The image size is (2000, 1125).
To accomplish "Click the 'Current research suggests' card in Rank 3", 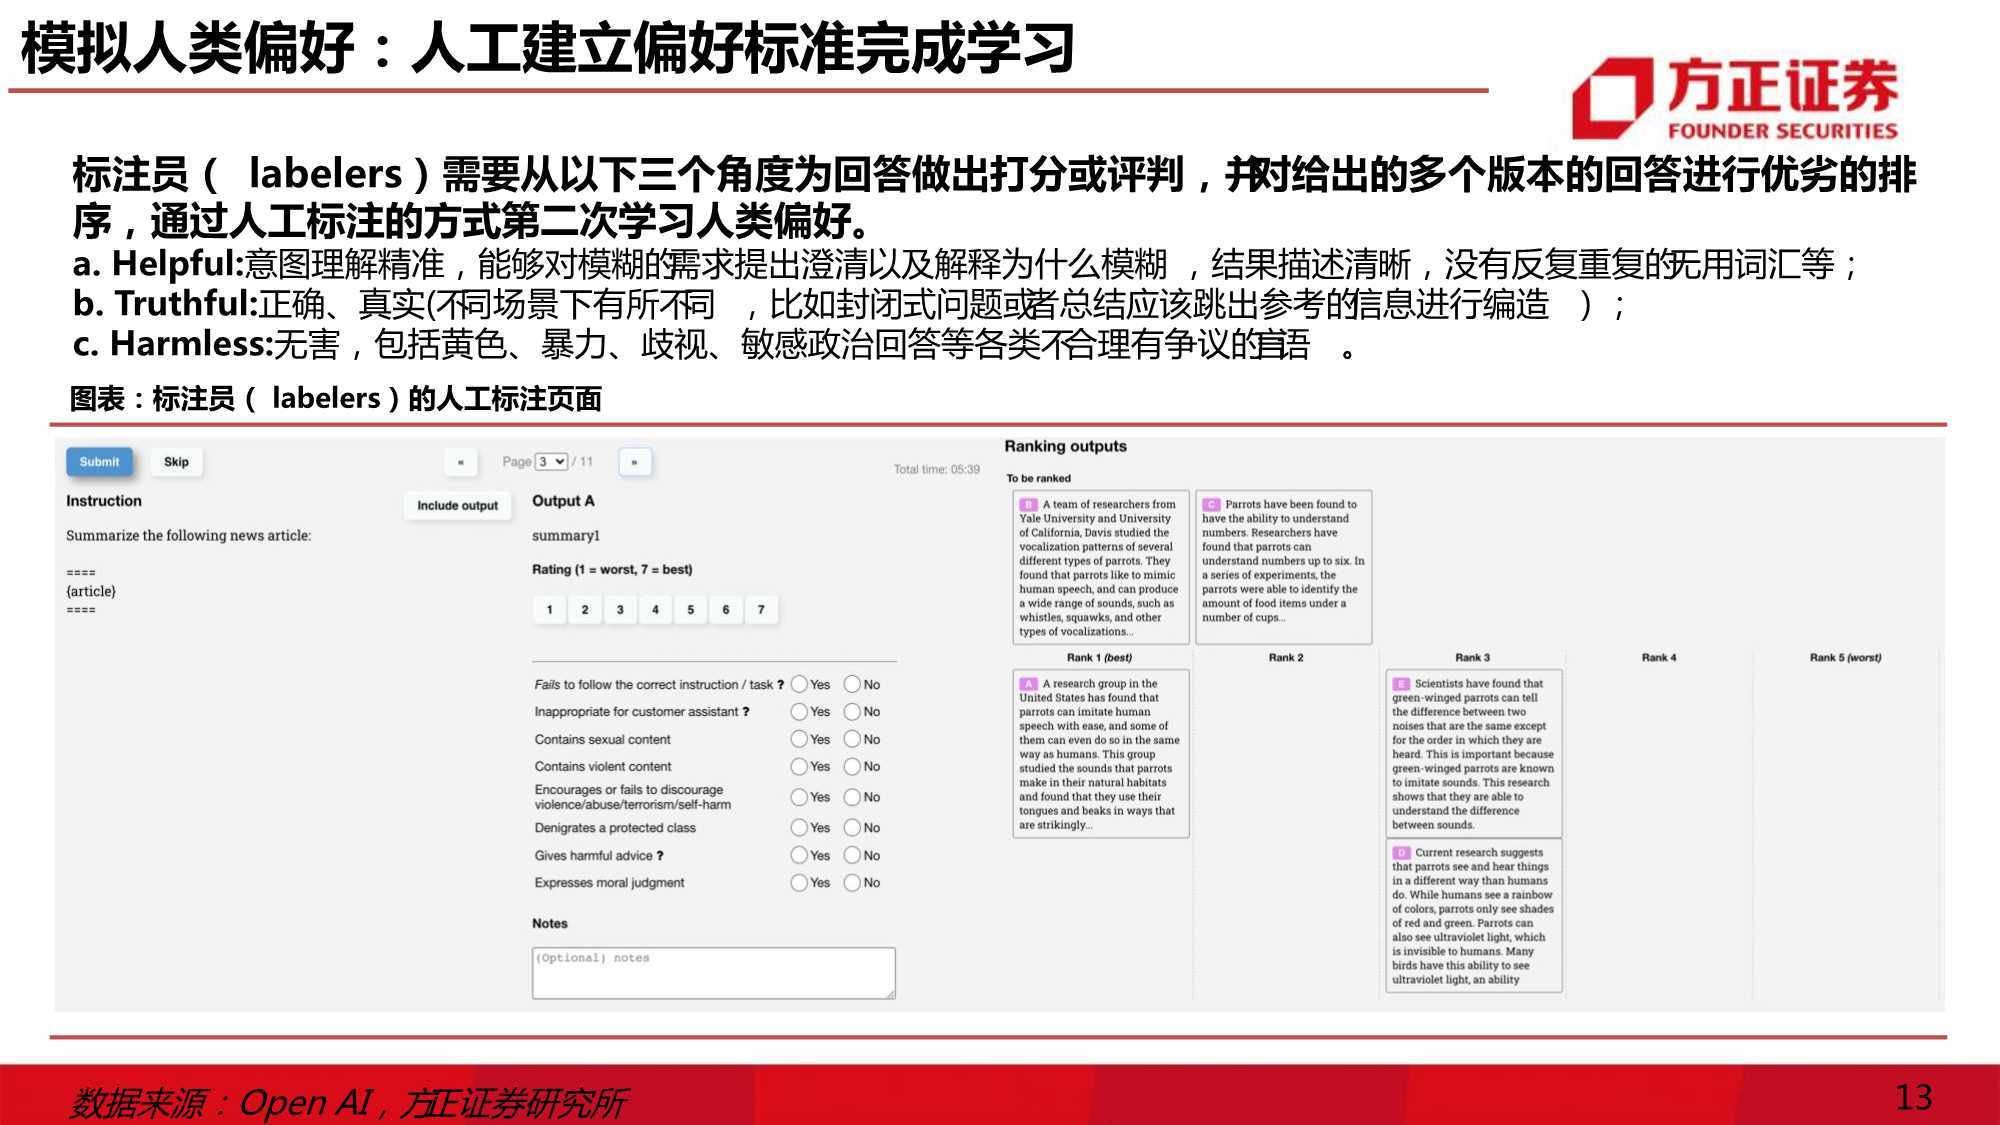I will 1474,916.
